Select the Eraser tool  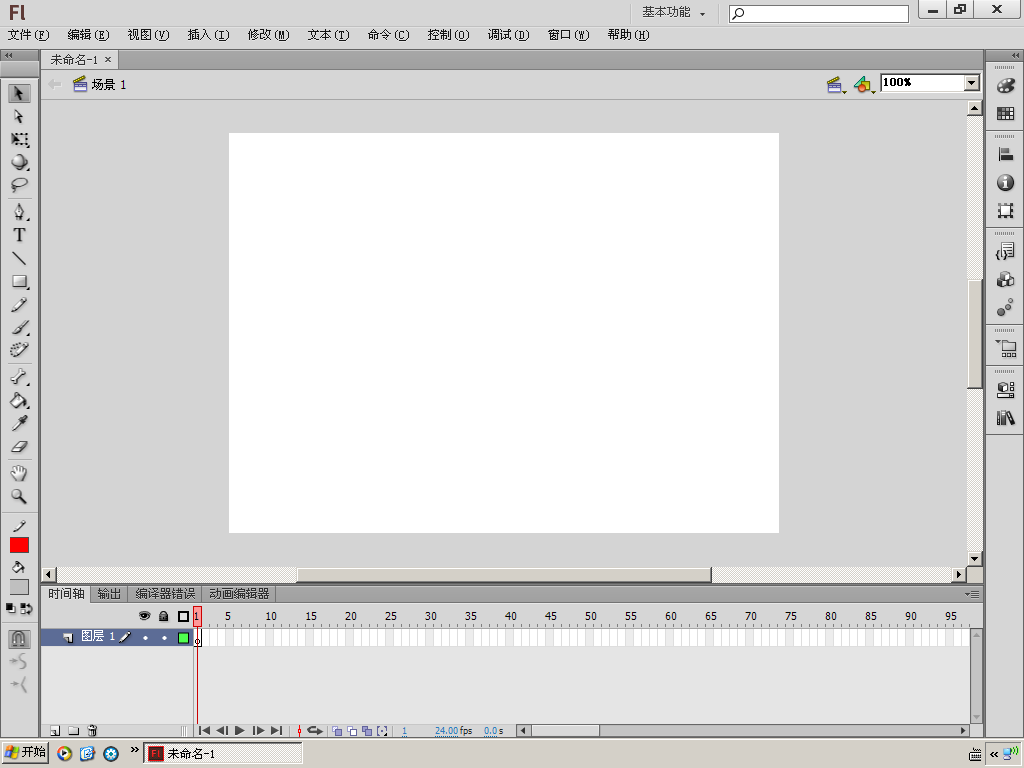click(x=19, y=447)
